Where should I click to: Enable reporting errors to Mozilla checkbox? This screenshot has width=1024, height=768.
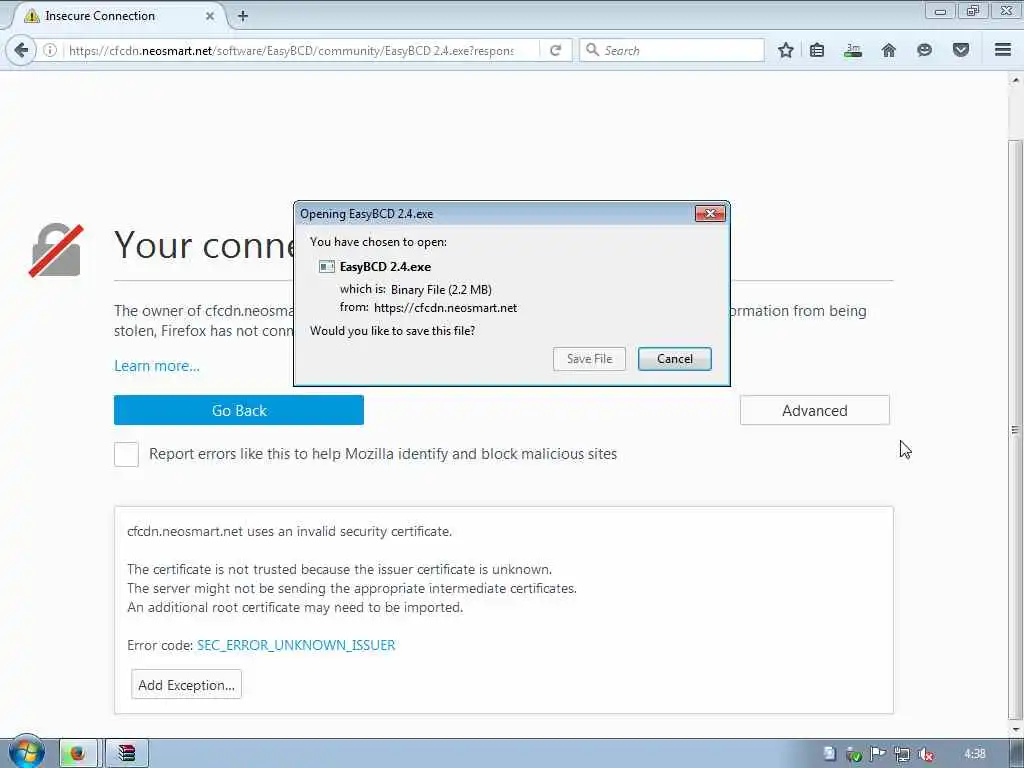point(126,454)
